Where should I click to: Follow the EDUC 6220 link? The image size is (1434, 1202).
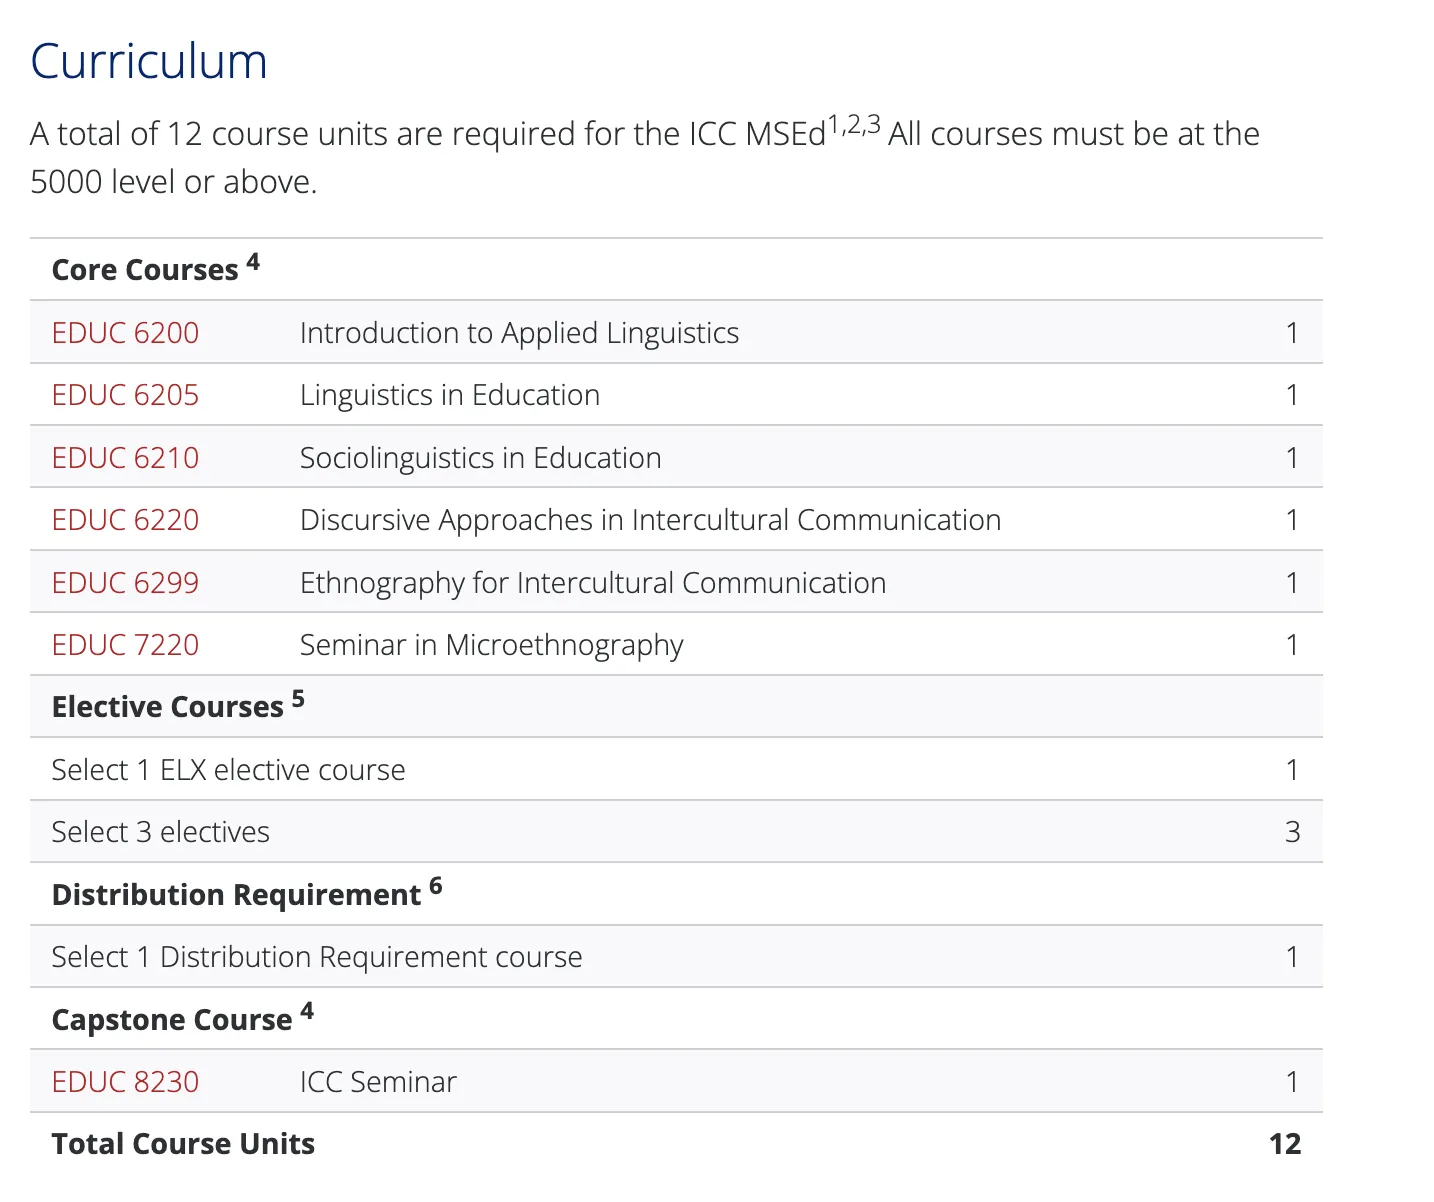(125, 520)
